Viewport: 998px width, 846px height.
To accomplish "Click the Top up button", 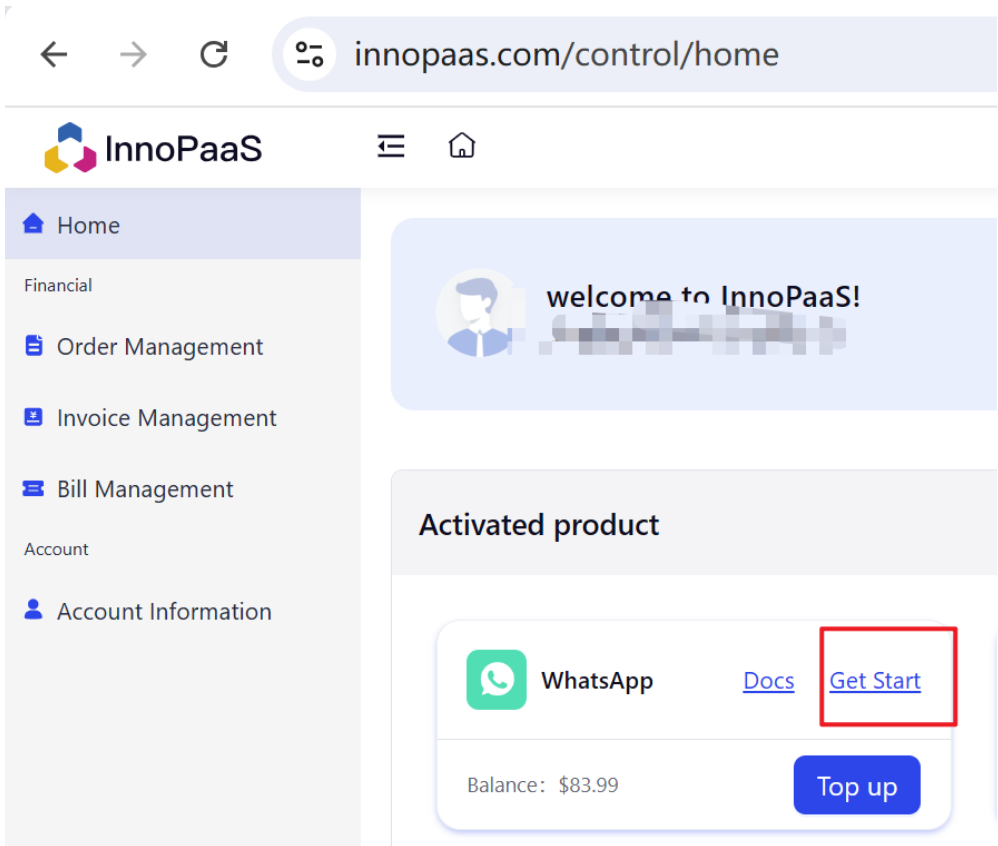I will point(857,786).
